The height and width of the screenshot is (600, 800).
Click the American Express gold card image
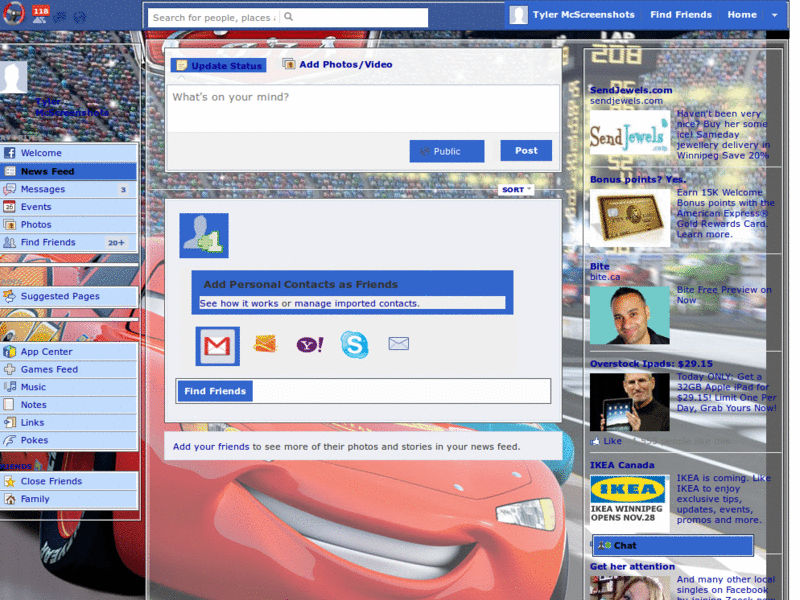pos(630,217)
